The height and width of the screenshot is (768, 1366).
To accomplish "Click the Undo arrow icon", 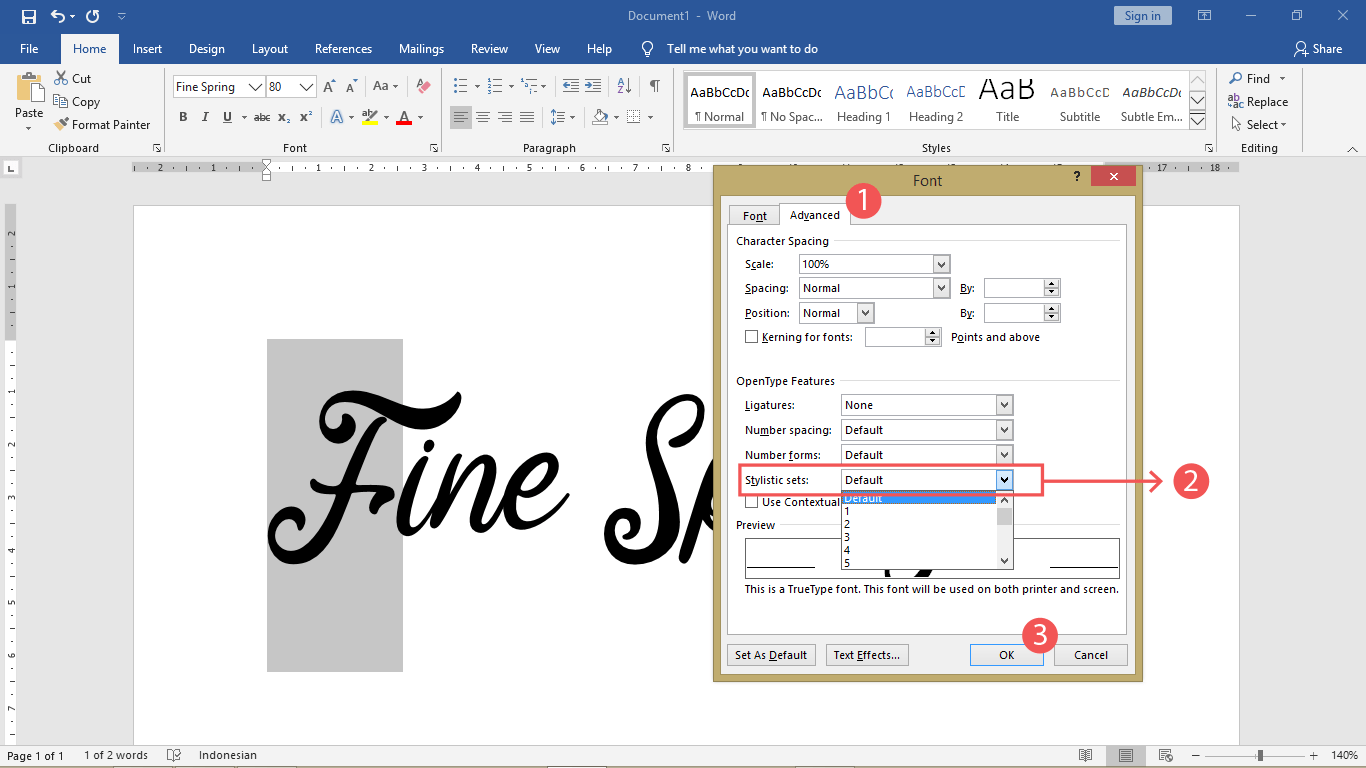I will click(58, 16).
